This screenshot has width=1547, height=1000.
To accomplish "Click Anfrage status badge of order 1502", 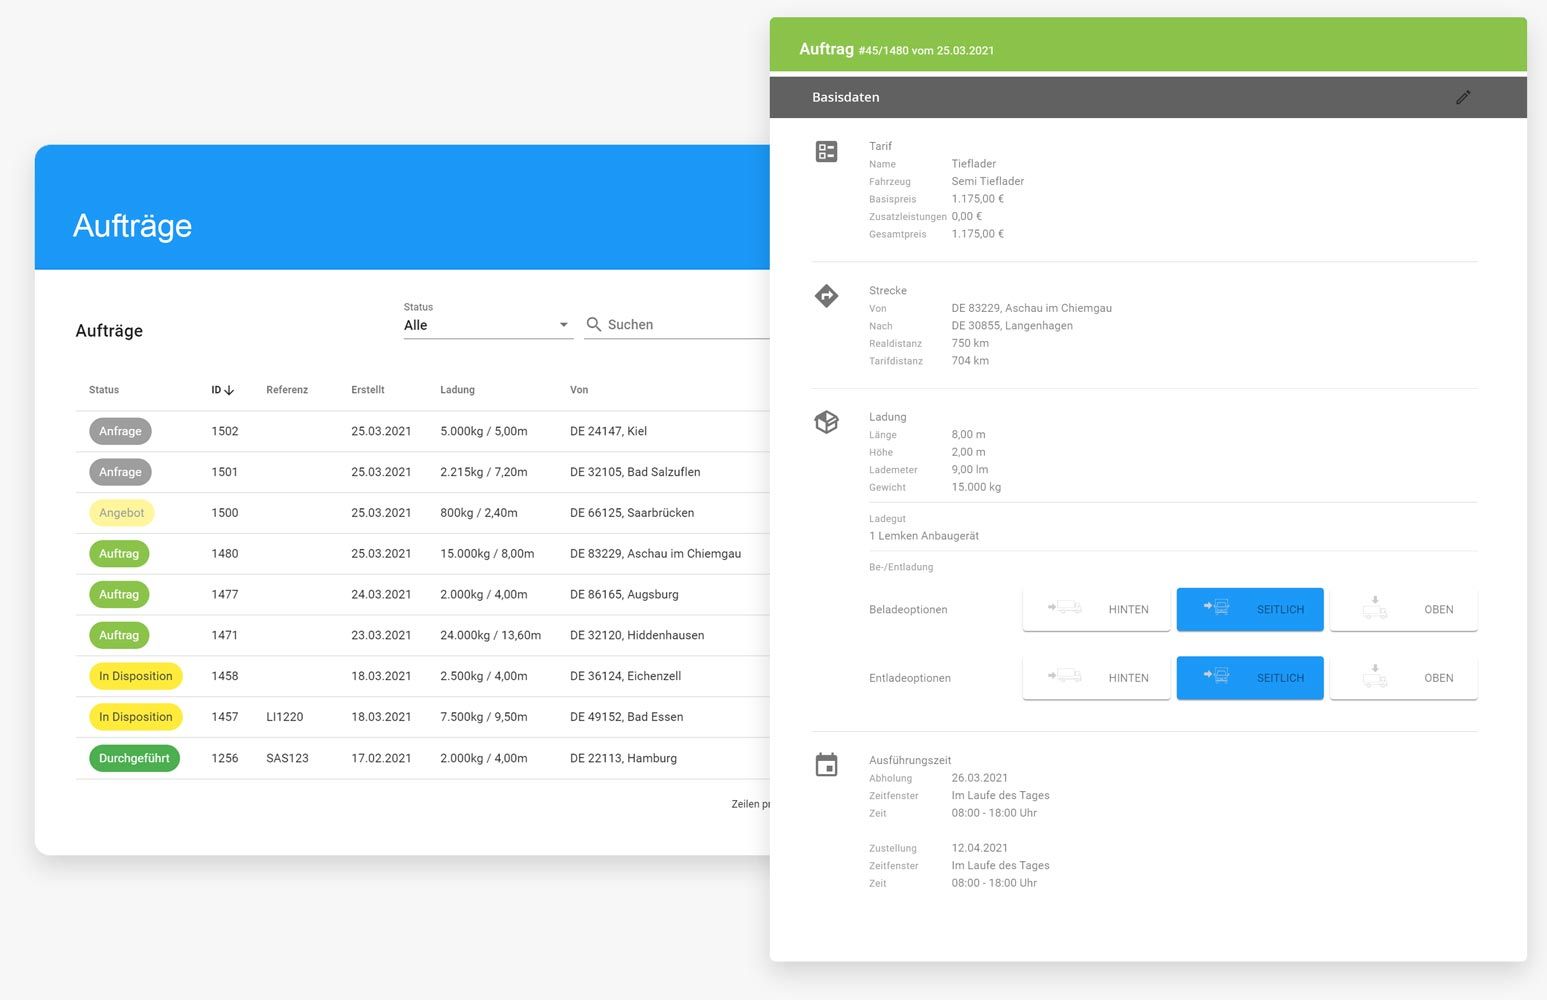I will pyautogui.click(x=120, y=431).
